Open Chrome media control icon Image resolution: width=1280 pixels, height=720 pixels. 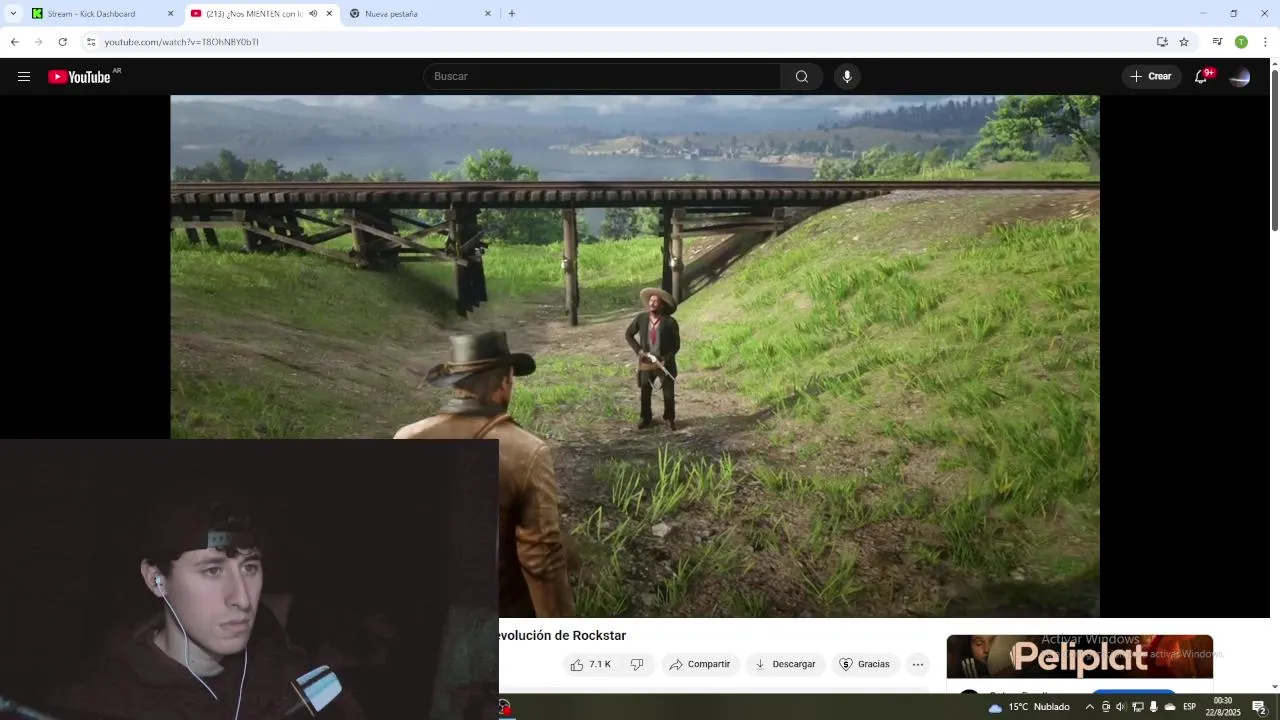(1217, 42)
